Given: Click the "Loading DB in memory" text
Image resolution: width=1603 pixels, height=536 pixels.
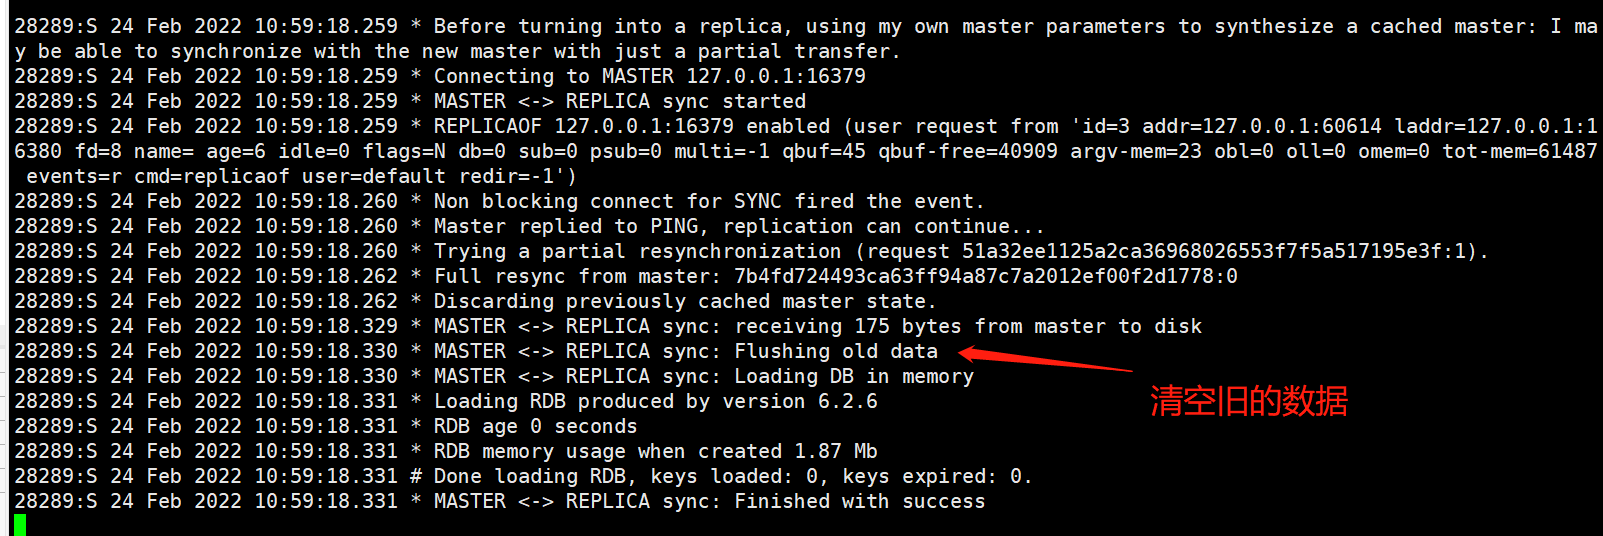Looking at the screenshot, I should [x=854, y=376].
